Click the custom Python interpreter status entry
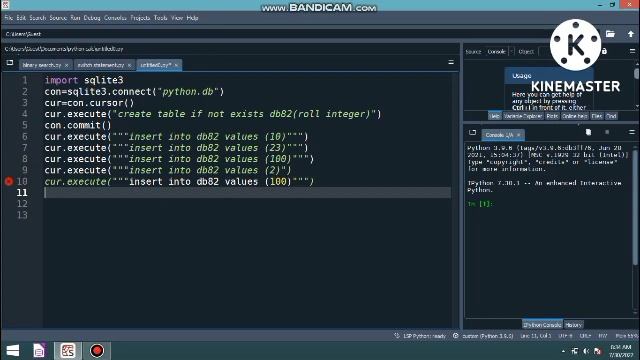Screen dimensions: 640x360 [484, 336]
